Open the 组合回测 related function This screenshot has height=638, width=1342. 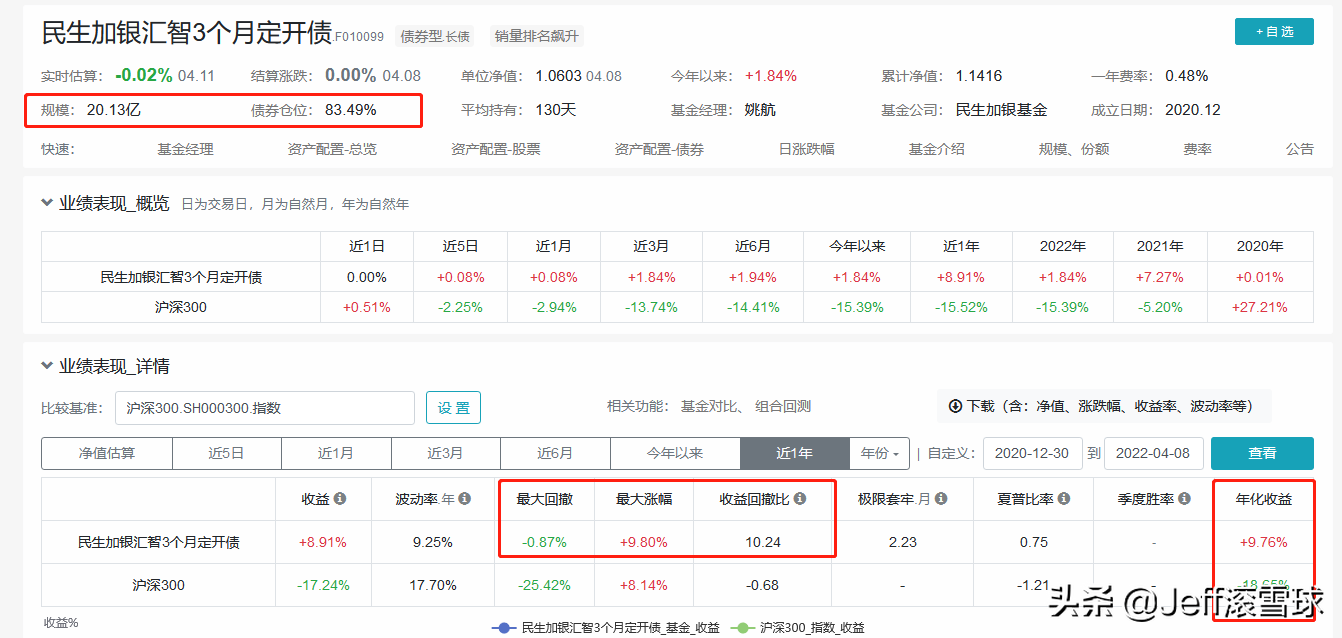(x=783, y=406)
